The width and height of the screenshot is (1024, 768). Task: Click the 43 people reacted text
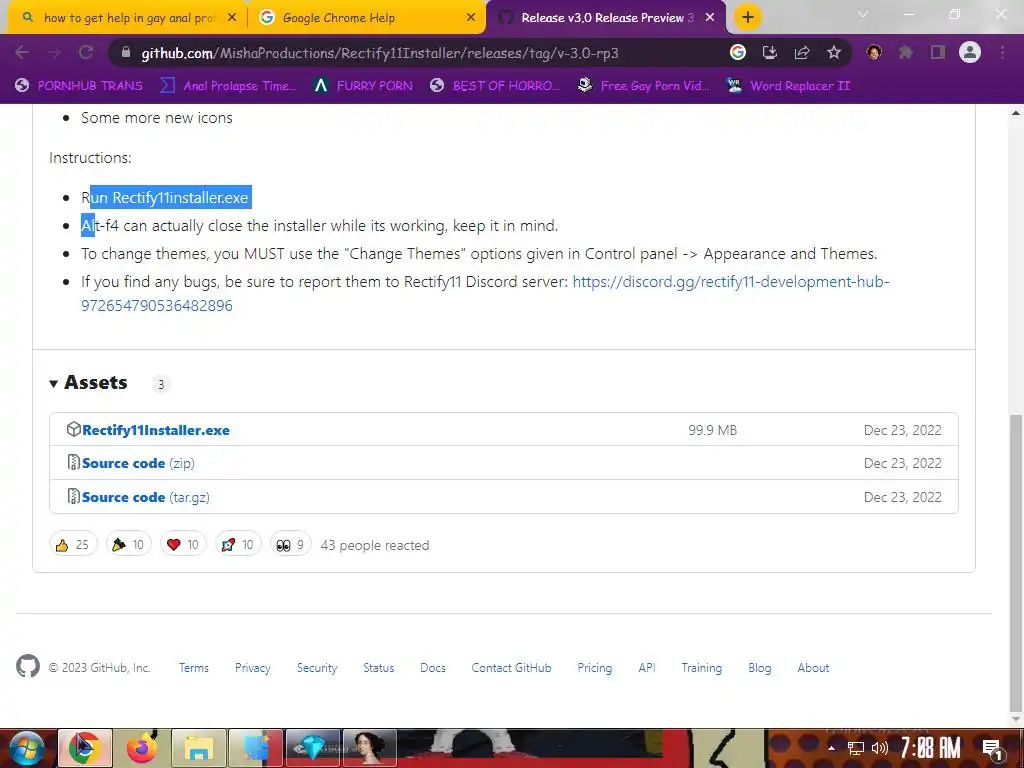[x=375, y=545]
